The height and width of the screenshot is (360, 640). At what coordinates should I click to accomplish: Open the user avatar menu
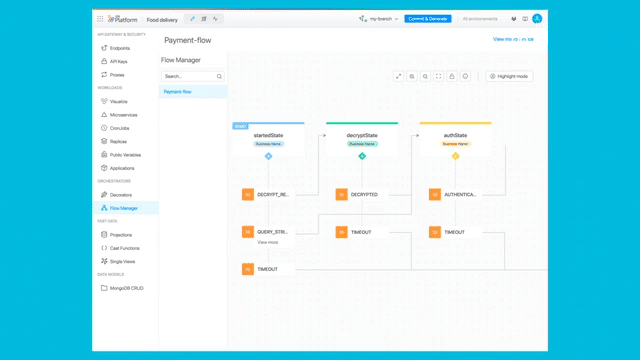pos(537,18)
